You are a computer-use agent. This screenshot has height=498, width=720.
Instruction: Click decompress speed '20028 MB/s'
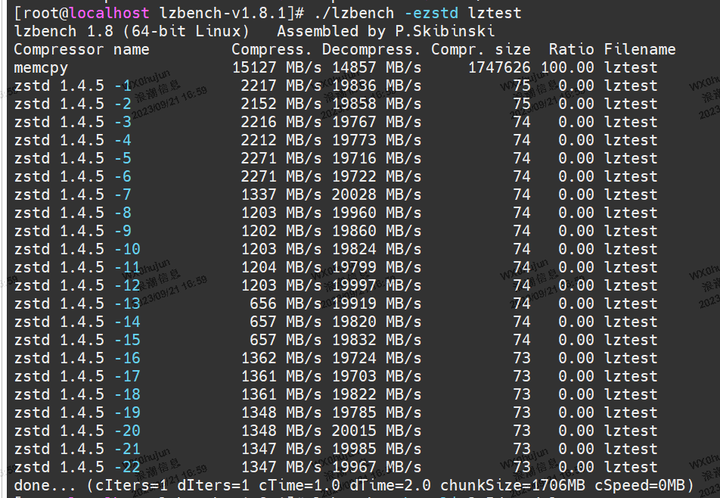377,195
